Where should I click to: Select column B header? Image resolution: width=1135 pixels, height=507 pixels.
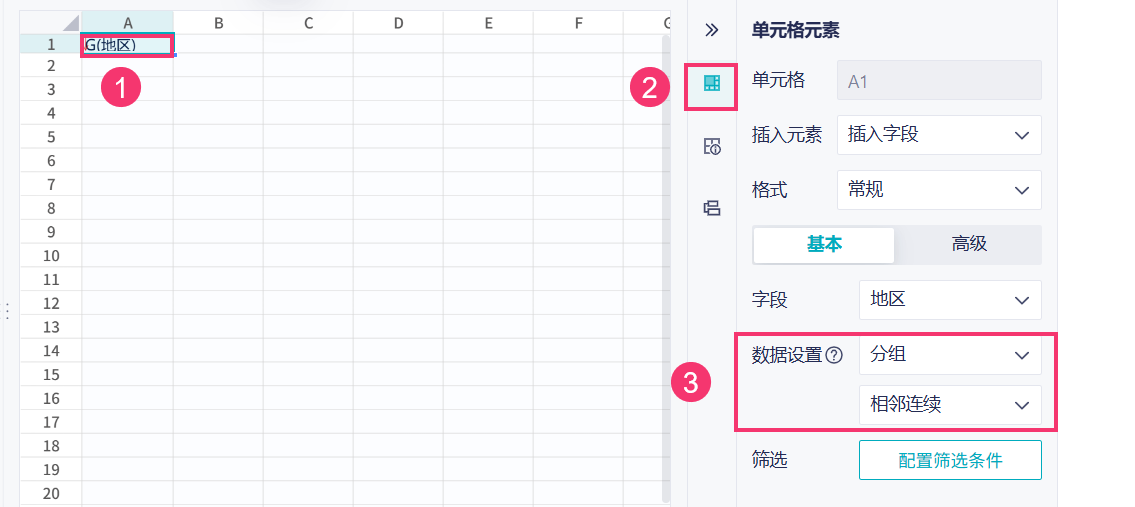coord(218,22)
